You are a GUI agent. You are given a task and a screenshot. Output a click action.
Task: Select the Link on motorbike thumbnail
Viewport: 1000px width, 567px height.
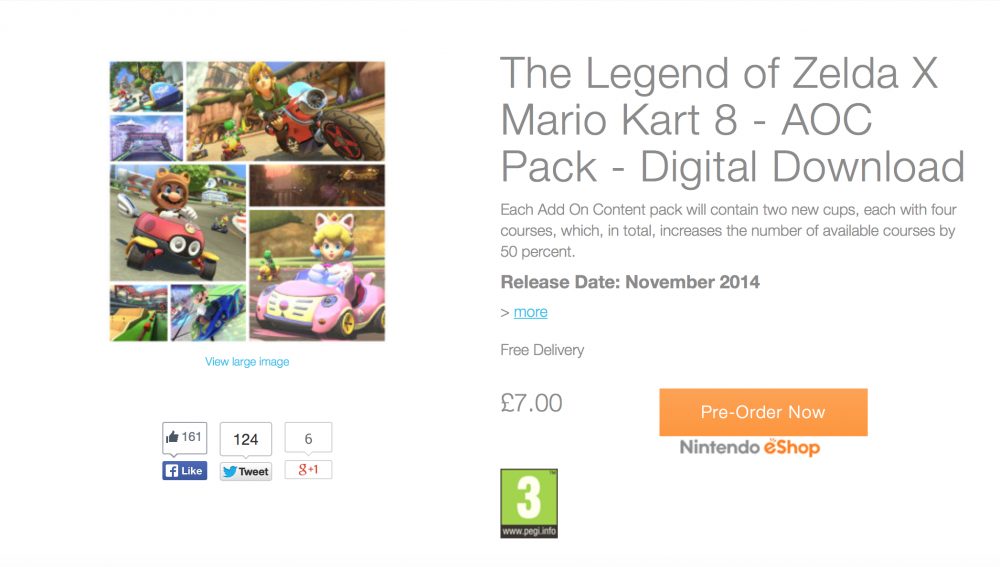click(286, 111)
